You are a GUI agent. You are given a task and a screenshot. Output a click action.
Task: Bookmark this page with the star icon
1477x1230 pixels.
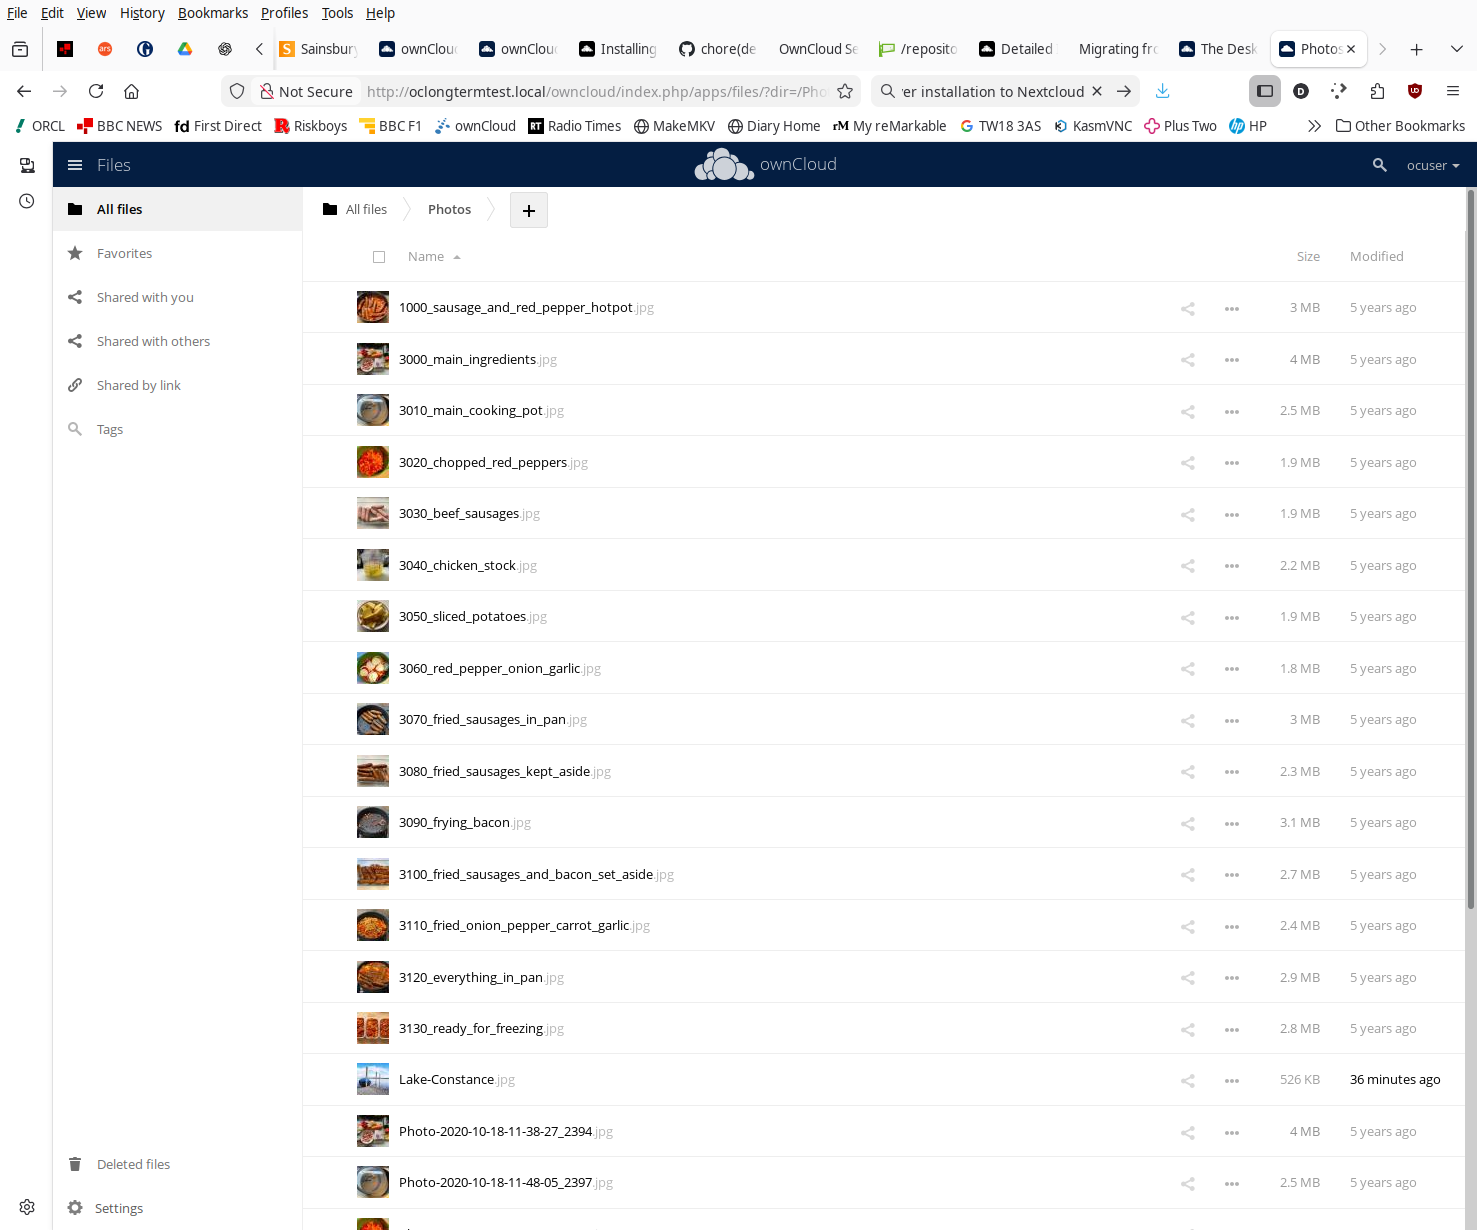tap(845, 91)
